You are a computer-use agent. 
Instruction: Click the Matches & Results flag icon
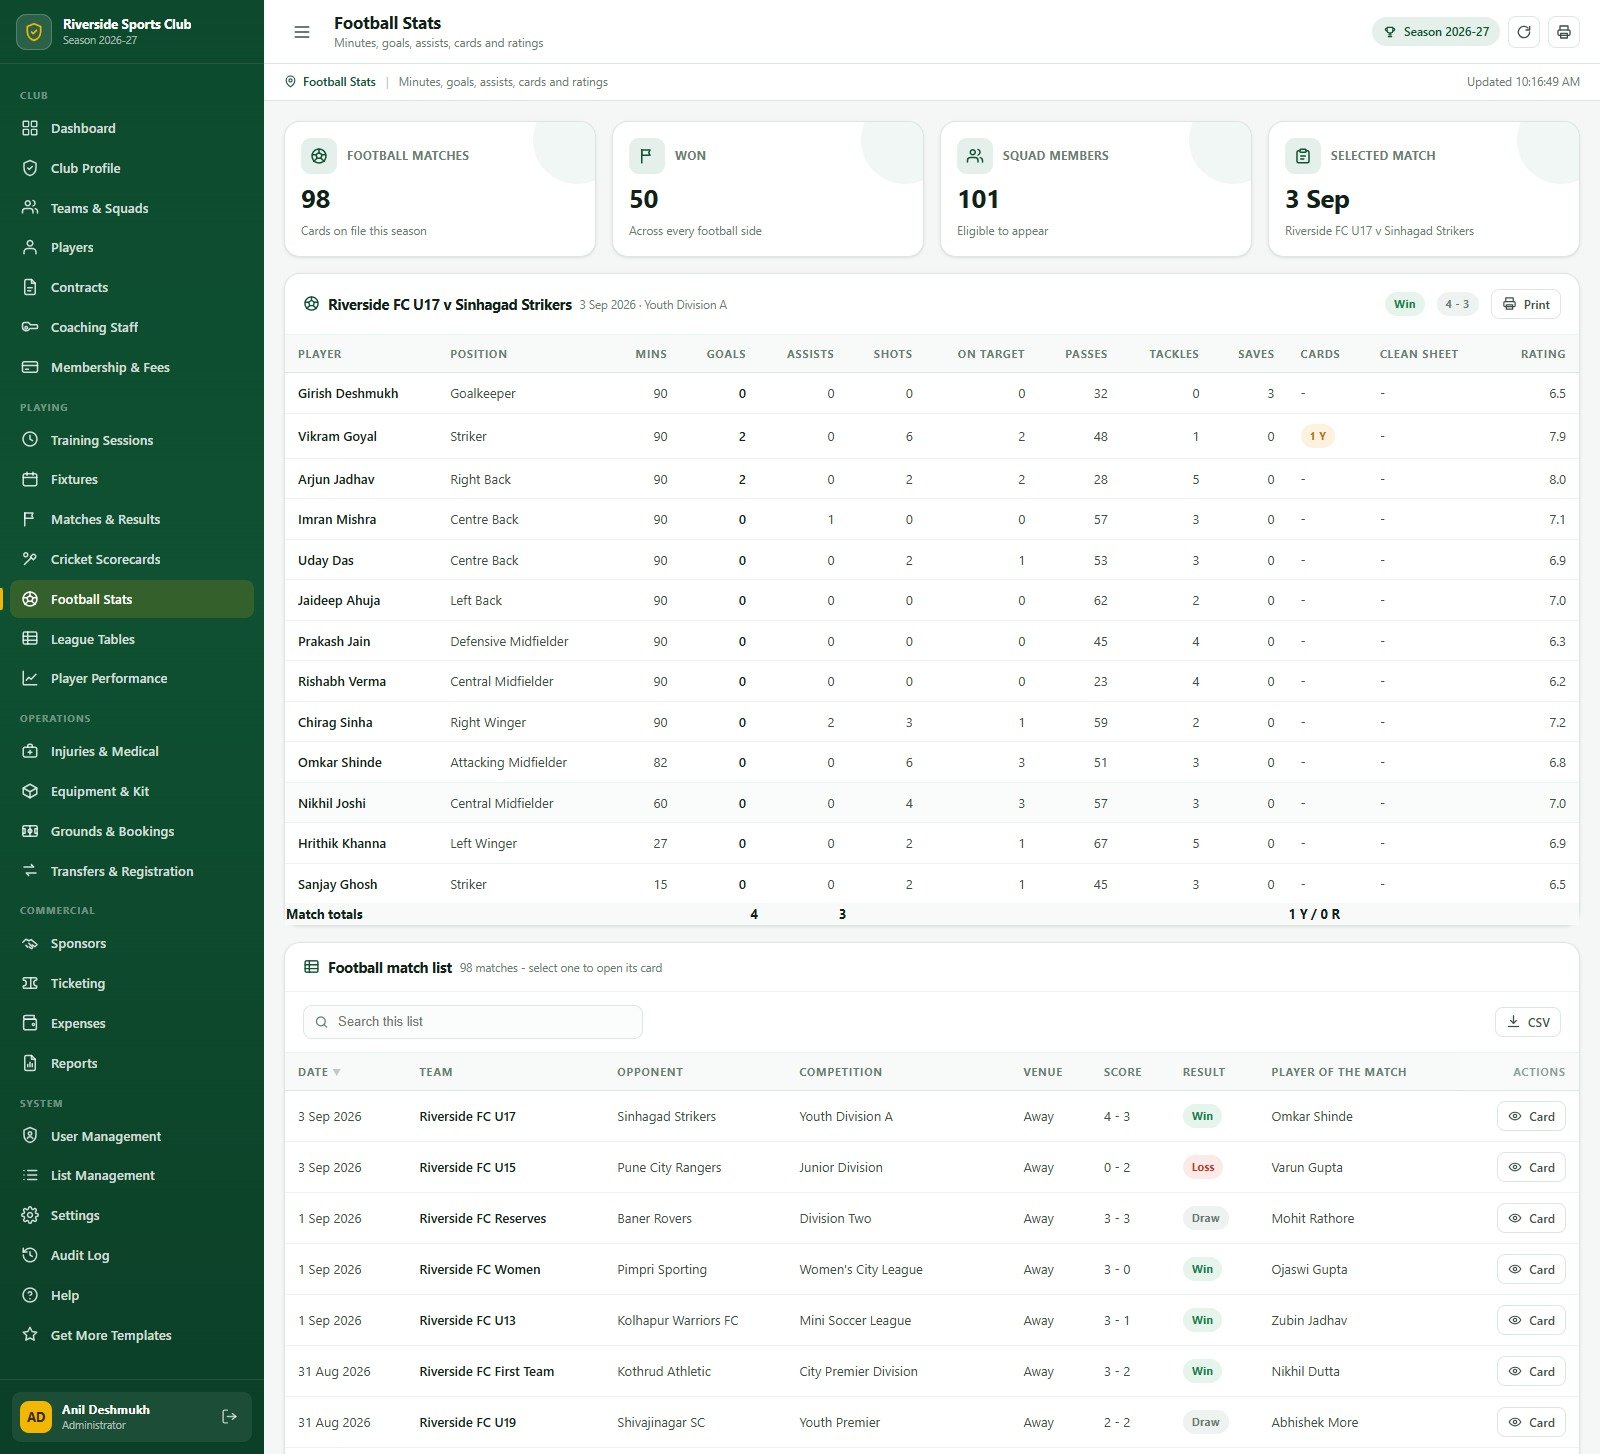tap(30, 519)
